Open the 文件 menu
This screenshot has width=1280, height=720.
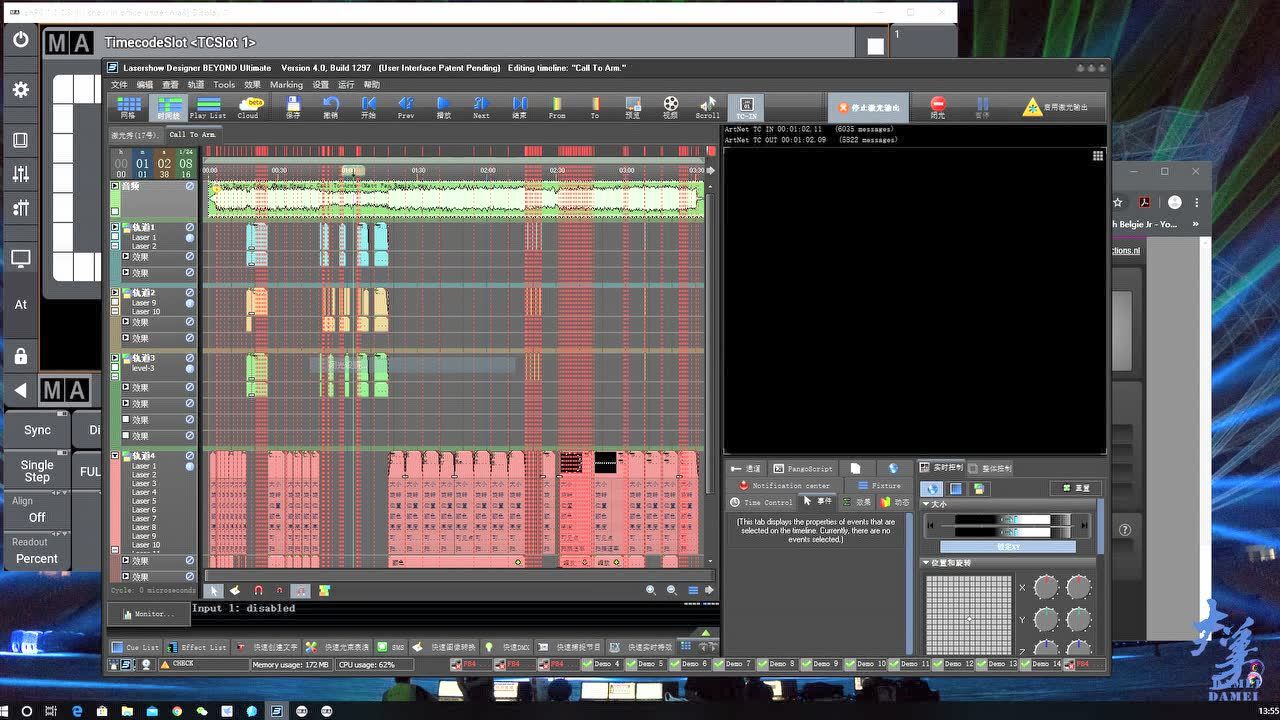(x=119, y=85)
